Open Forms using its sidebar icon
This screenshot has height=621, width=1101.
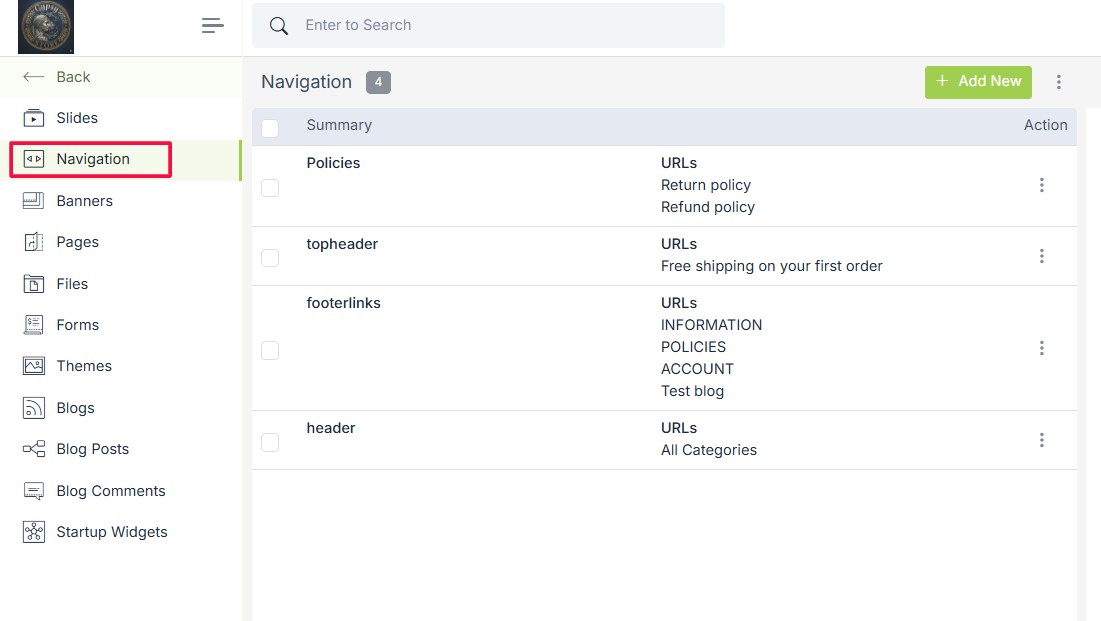[34, 325]
